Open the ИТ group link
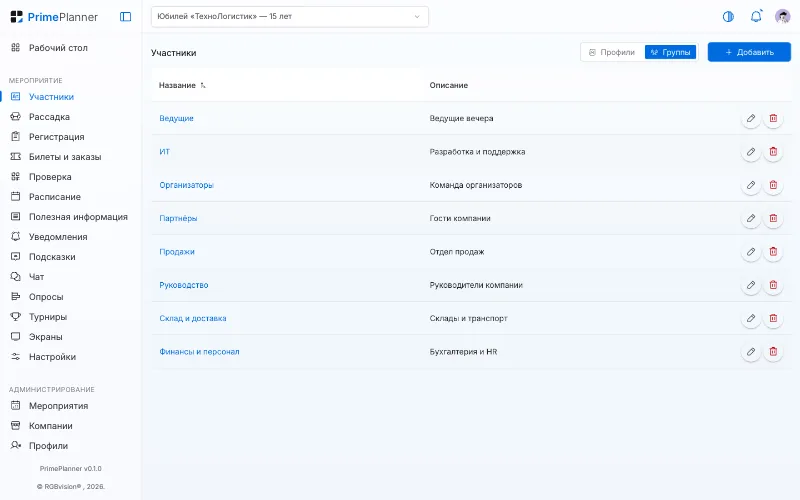800x500 pixels. pos(164,152)
